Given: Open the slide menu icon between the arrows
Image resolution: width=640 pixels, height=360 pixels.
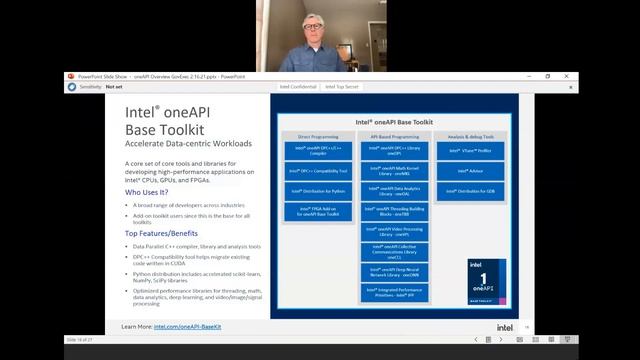Looking at the screenshot, I should 488,340.
